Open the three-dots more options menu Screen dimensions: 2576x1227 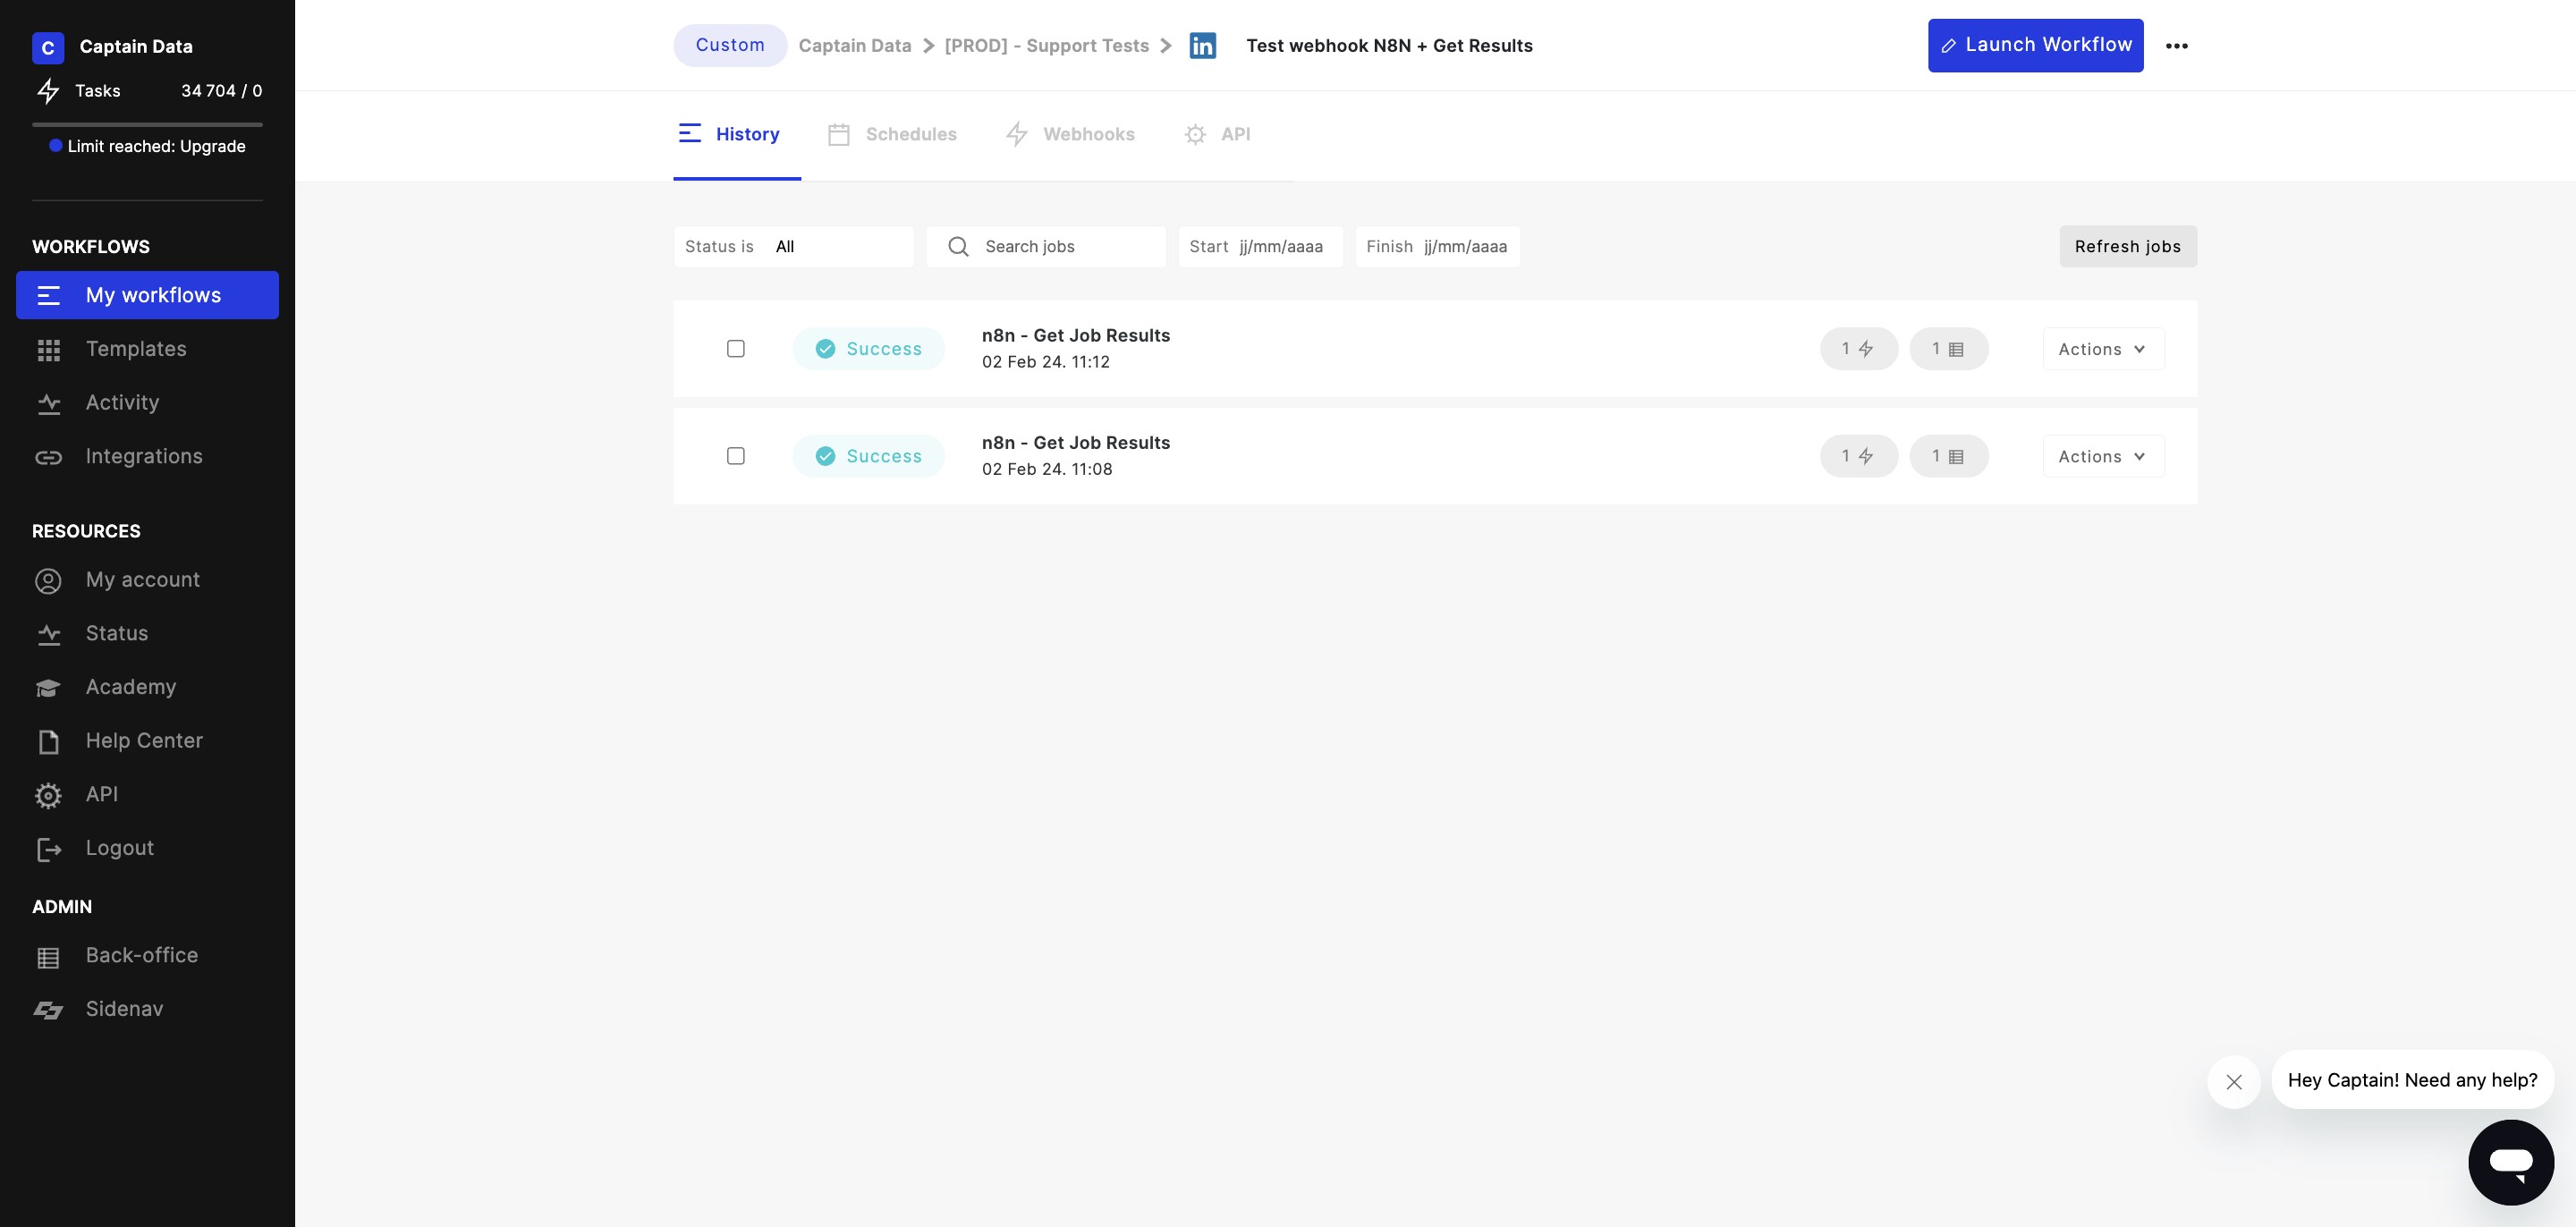coord(2176,46)
